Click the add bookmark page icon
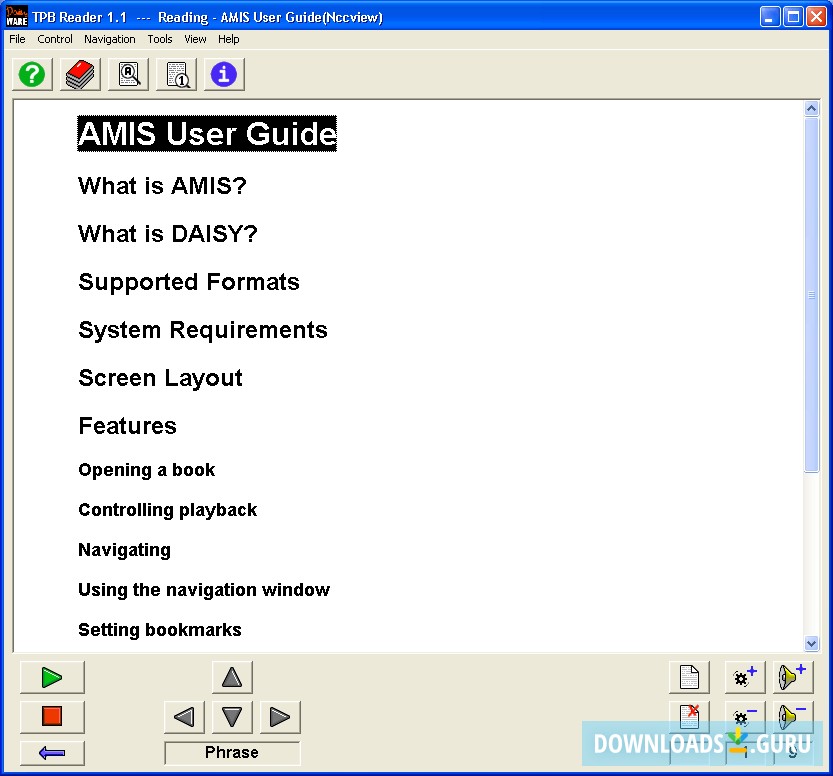This screenshot has height=776, width=833. pyautogui.click(x=689, y=678)
